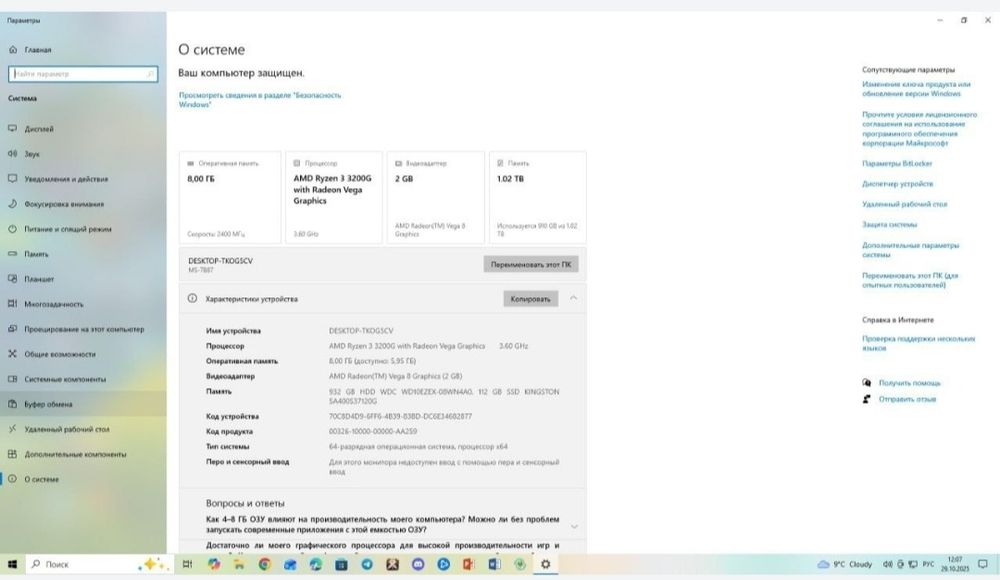The image size is (1000, 580).
Task: Click the Найти параметр search box
Action: click(x=83, y=74)
